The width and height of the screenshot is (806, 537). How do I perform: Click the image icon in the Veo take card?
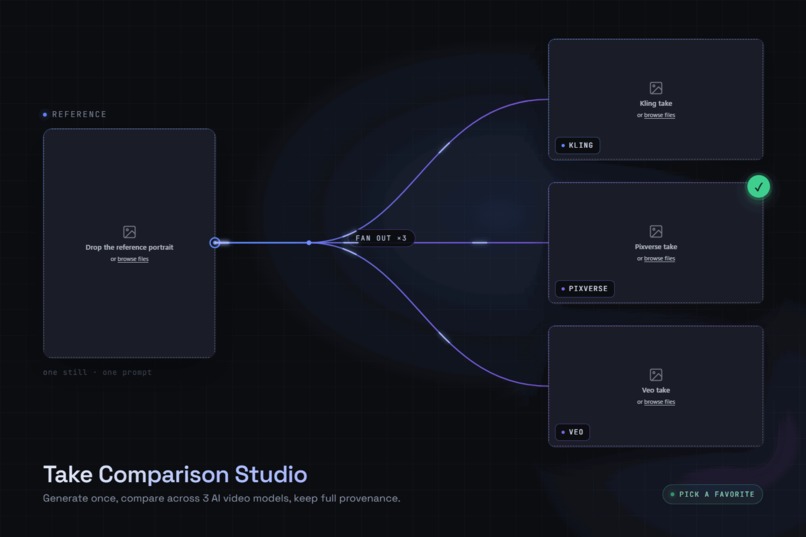pos(656,375)
